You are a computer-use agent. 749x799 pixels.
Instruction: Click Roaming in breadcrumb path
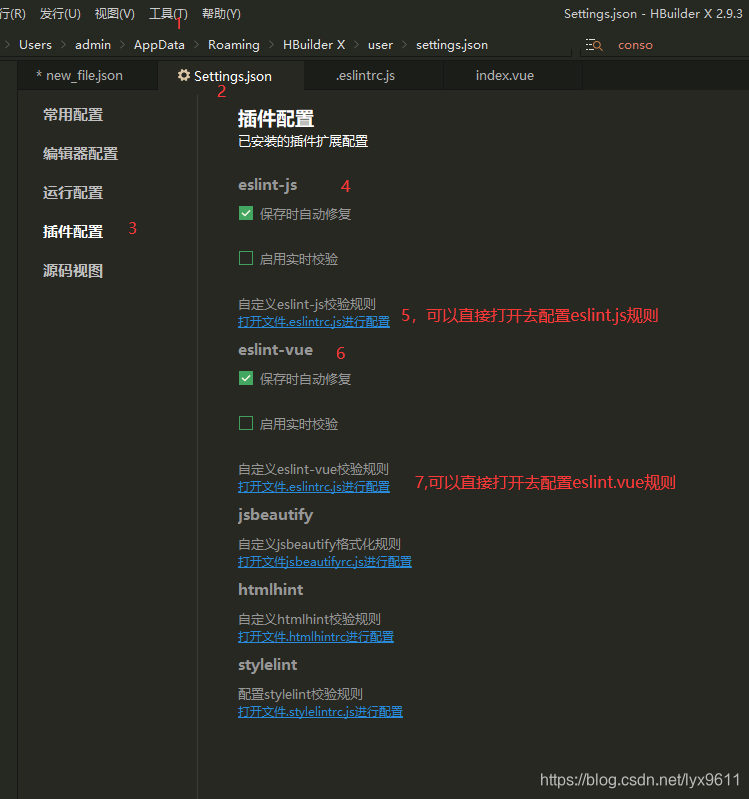[233, 45]
